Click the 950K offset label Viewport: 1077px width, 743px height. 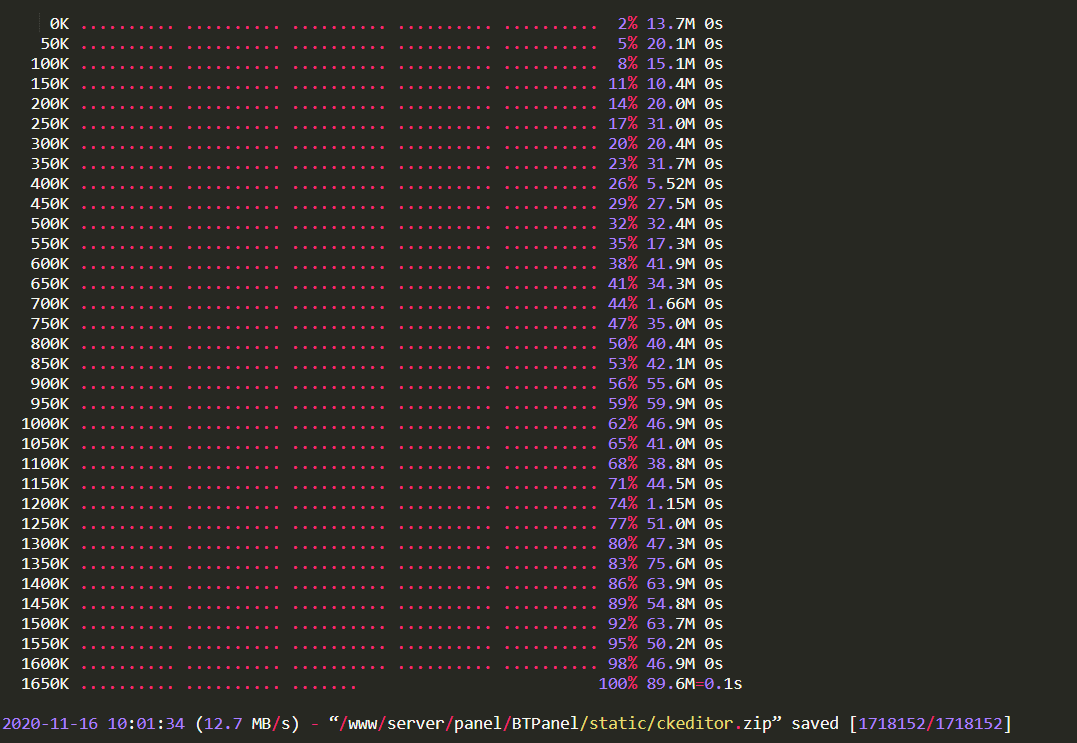coord(49,404)
